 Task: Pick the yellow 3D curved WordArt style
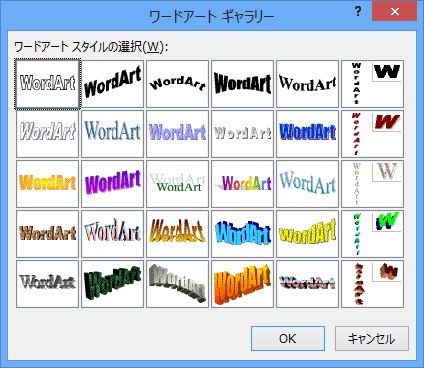tap(307, 234)
